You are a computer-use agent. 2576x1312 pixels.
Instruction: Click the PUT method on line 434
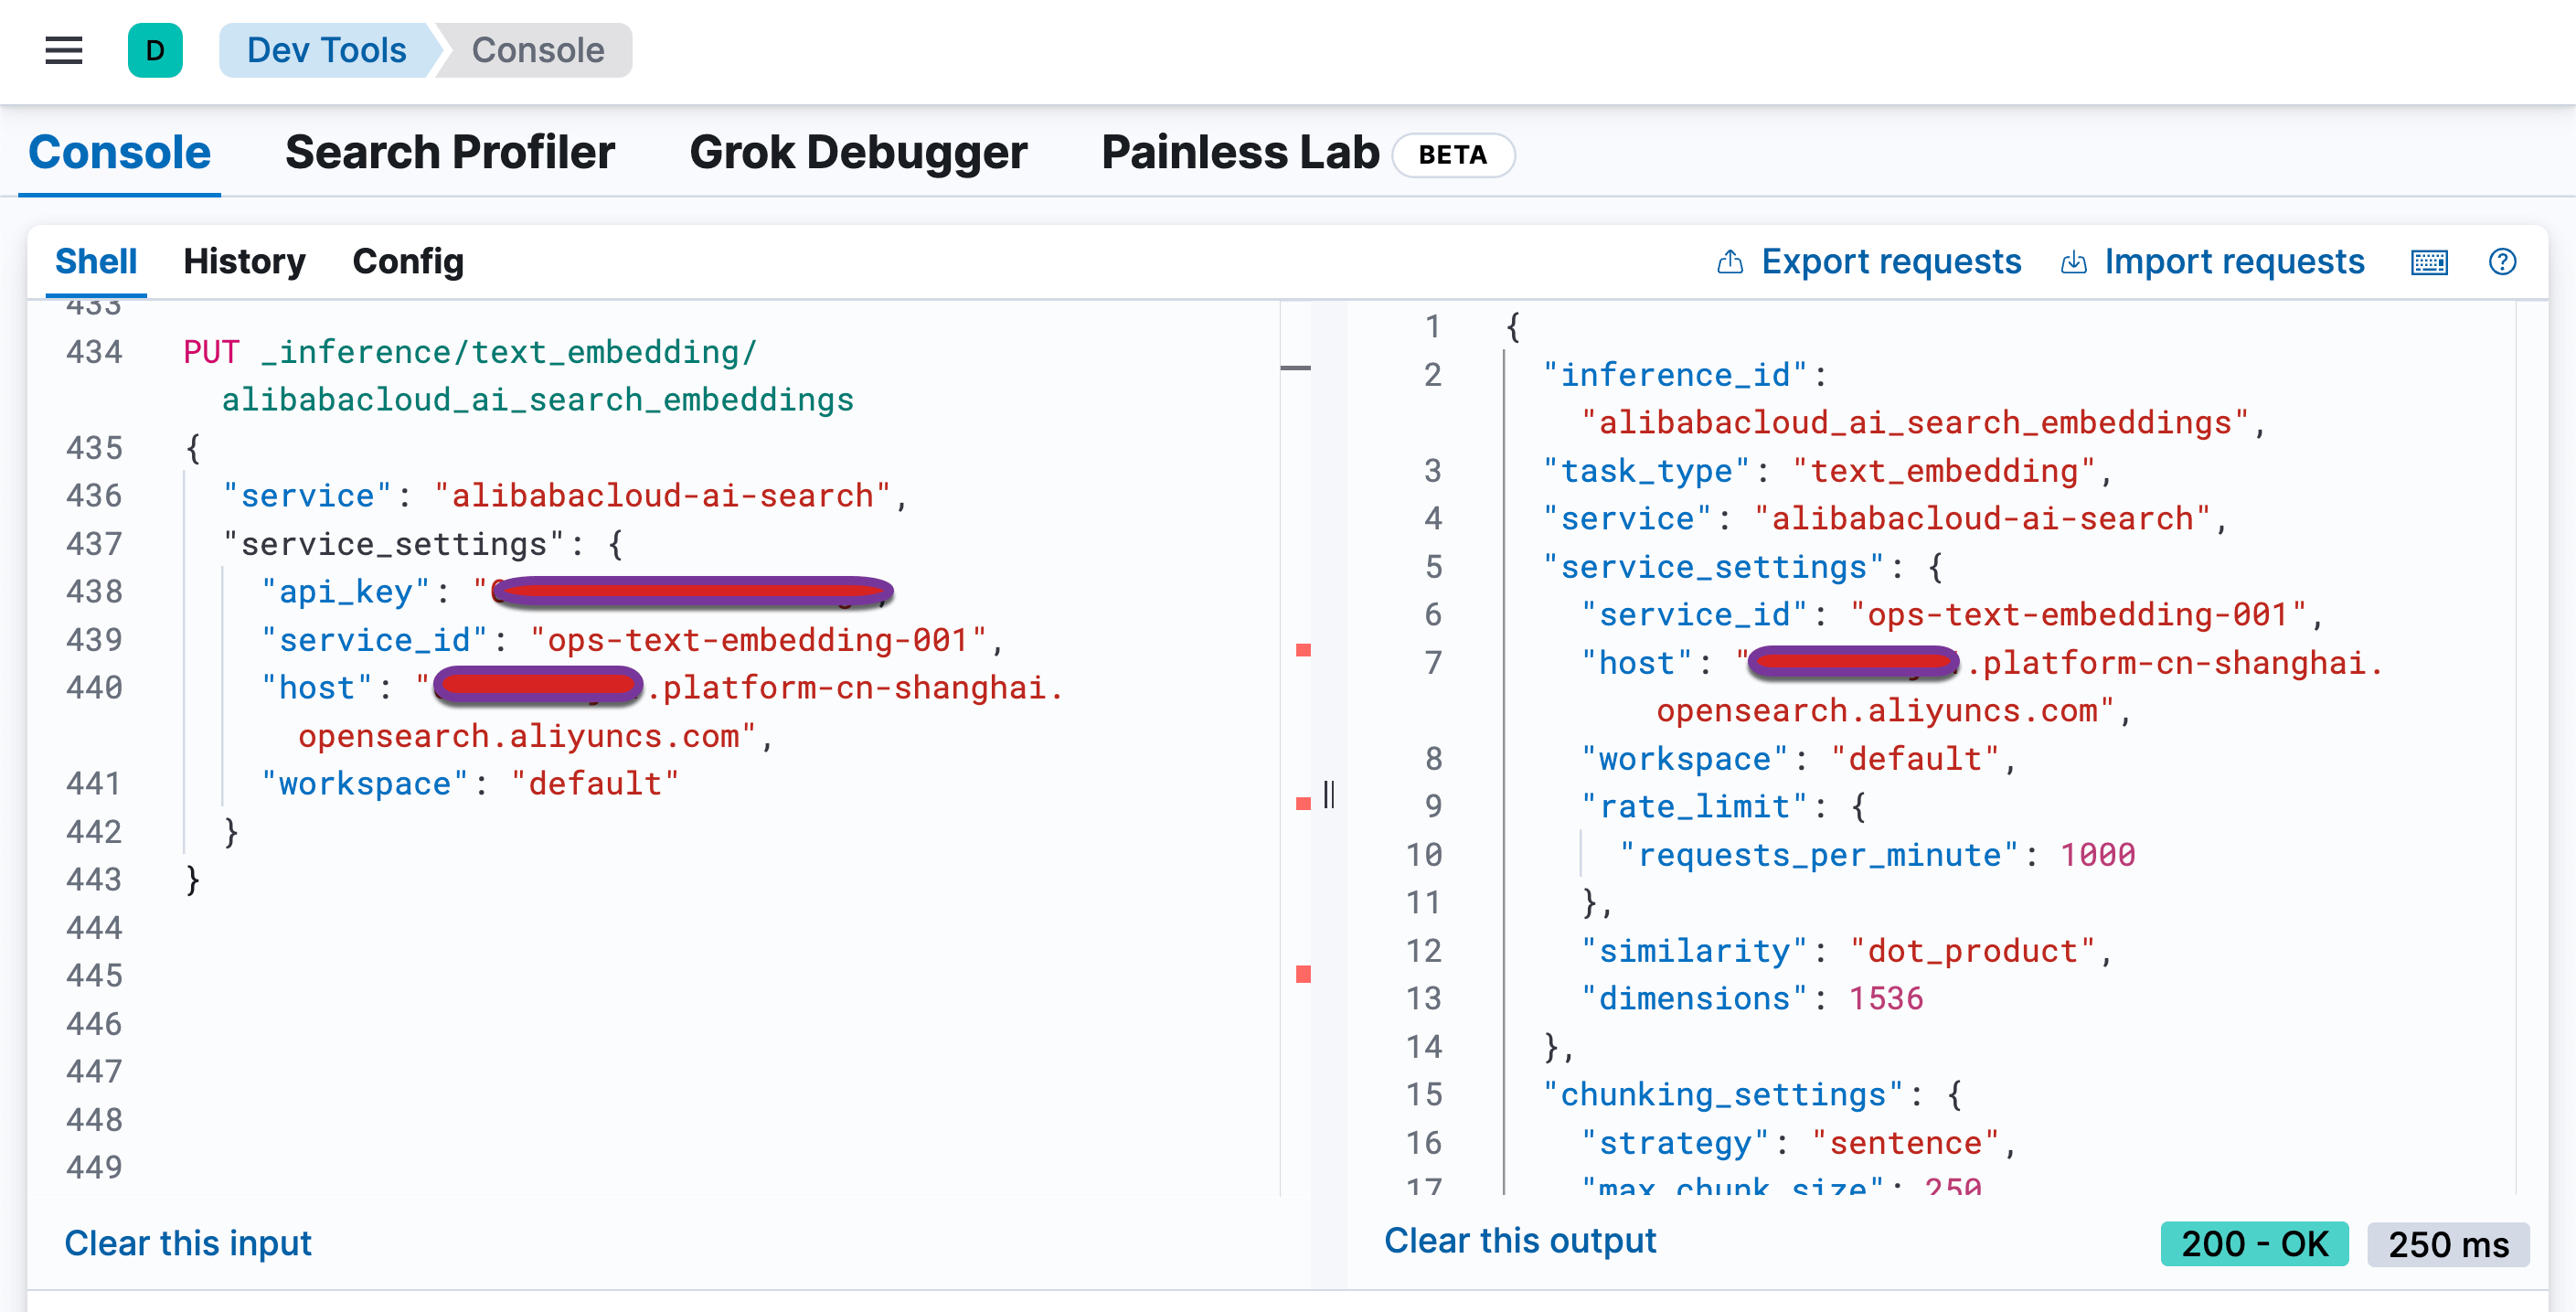(211, 352)
